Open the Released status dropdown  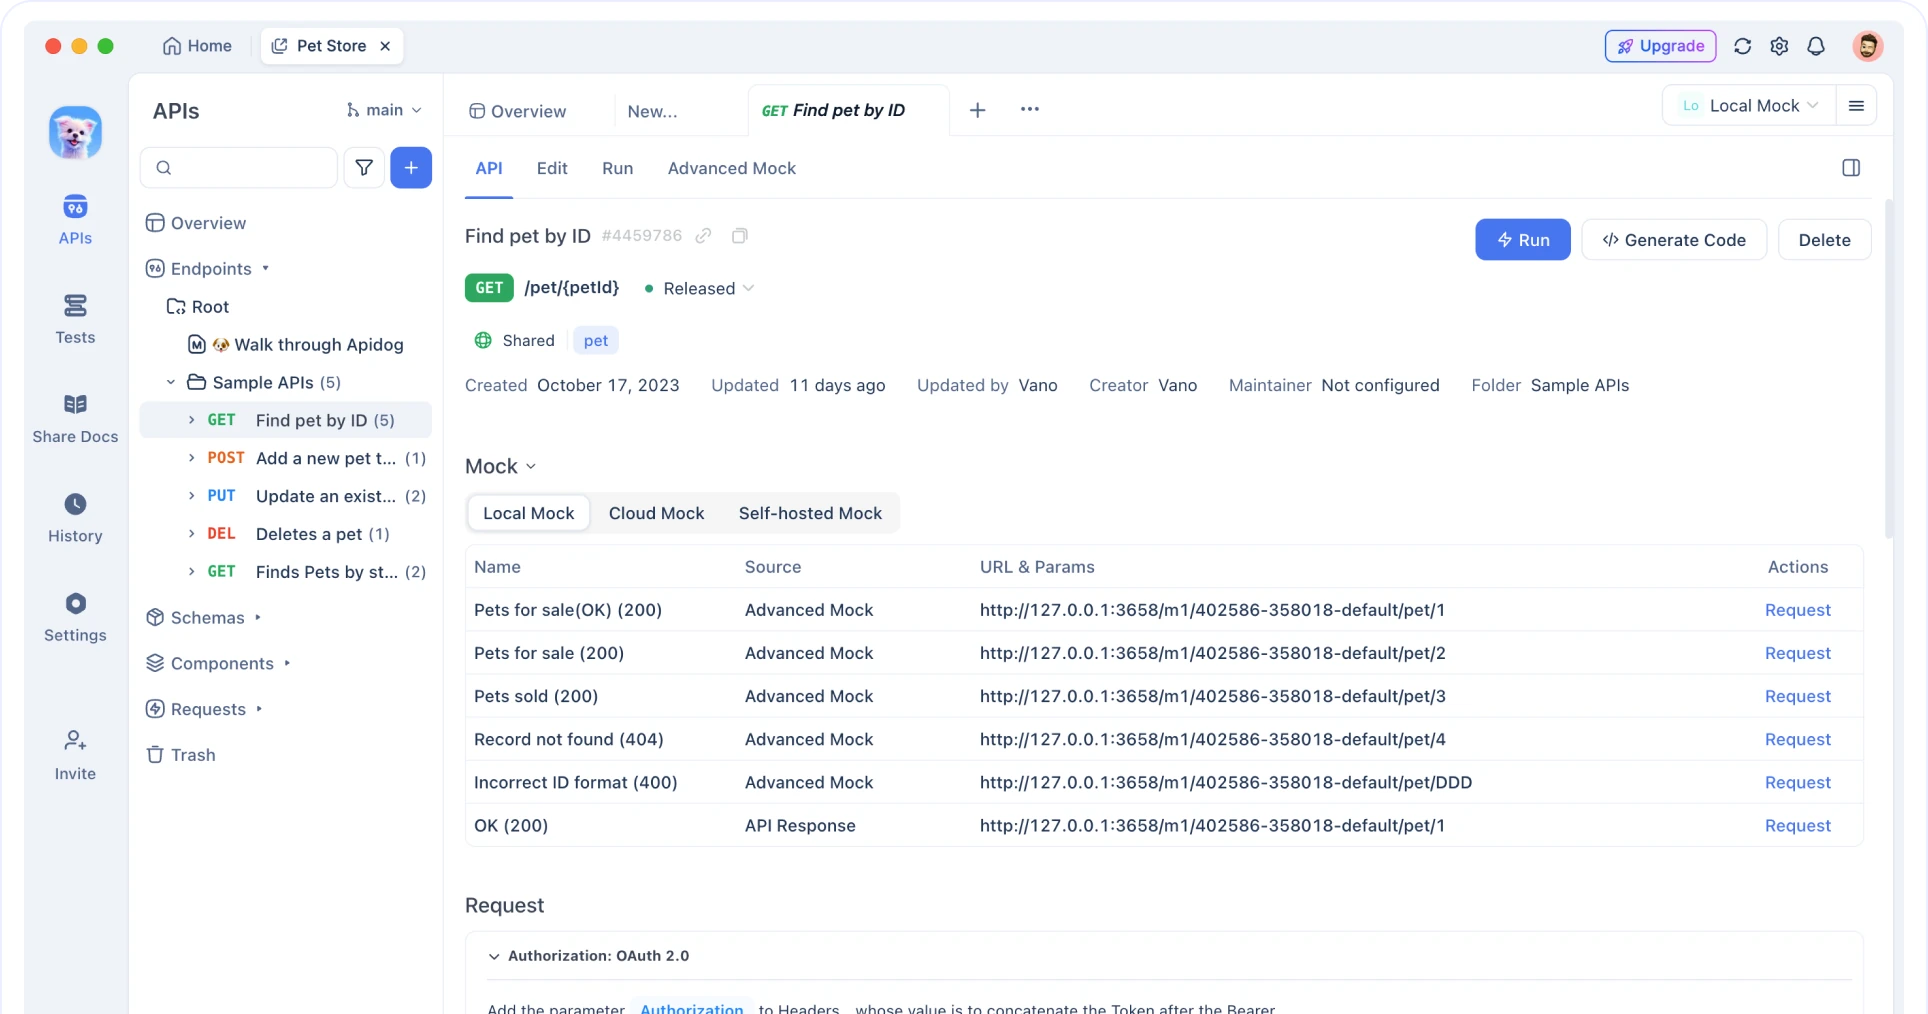(x=700, y=289)
